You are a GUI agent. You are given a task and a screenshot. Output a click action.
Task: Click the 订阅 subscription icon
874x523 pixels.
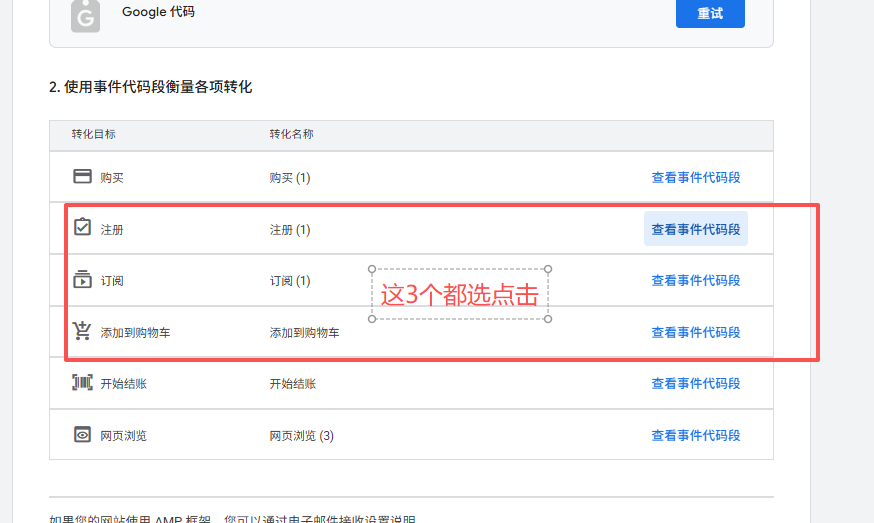click(82, 280)
